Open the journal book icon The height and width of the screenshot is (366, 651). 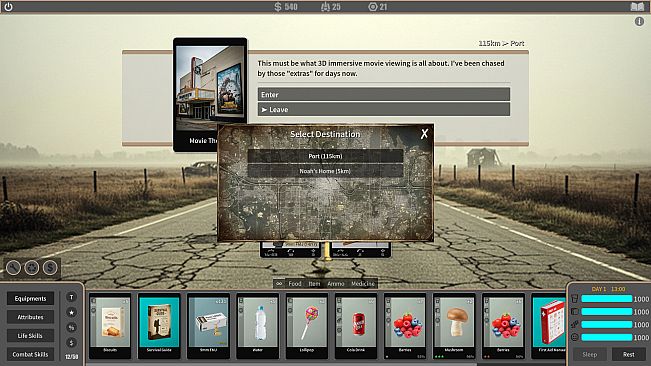point(637,6)
